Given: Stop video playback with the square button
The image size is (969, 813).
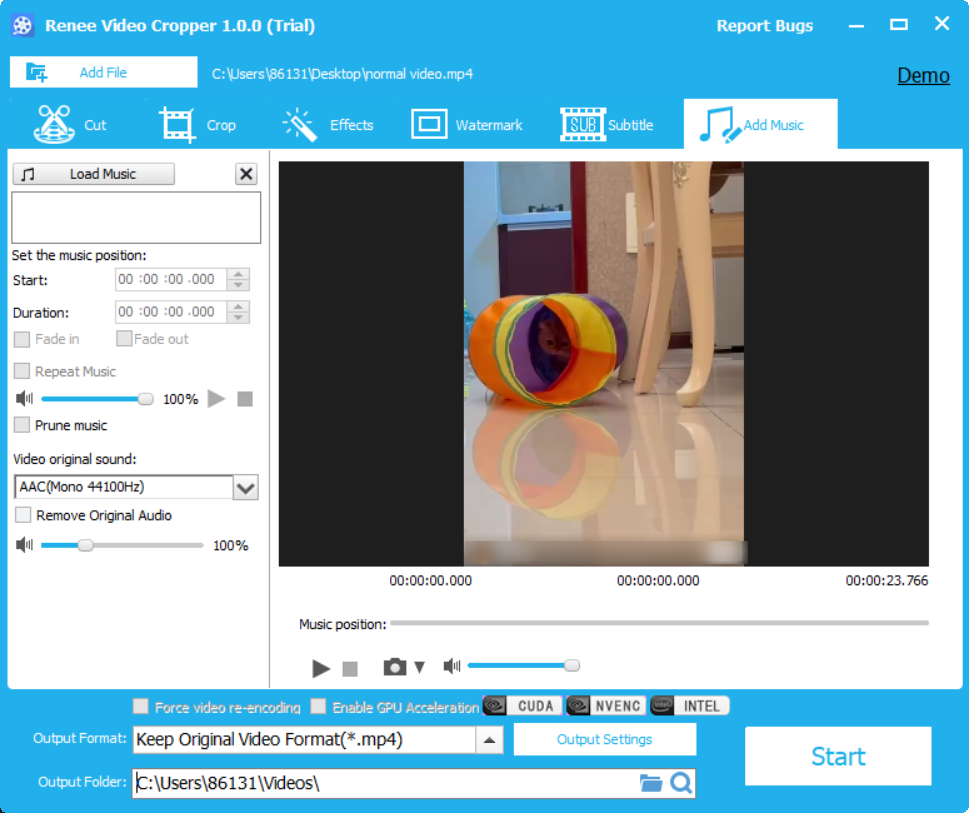Looking at the screenshot, I should point(350,668).
